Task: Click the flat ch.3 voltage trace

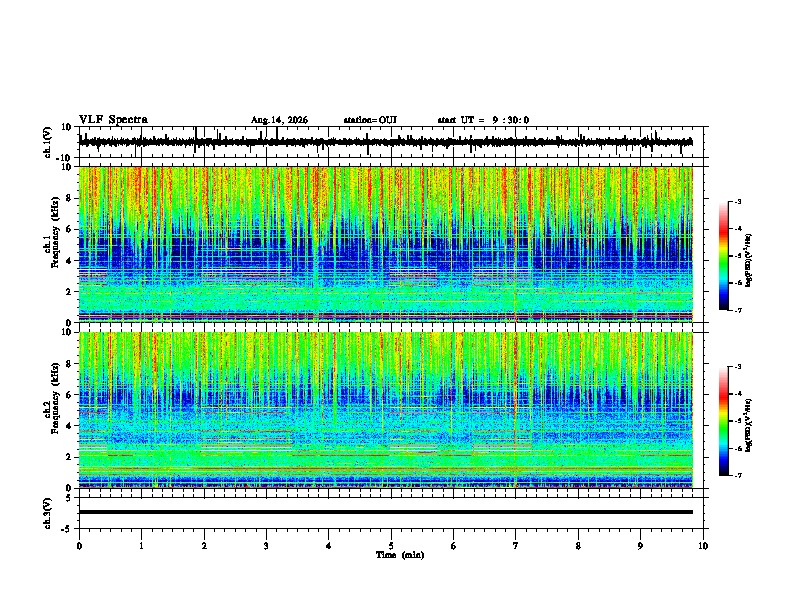Action: pos(385,512)
